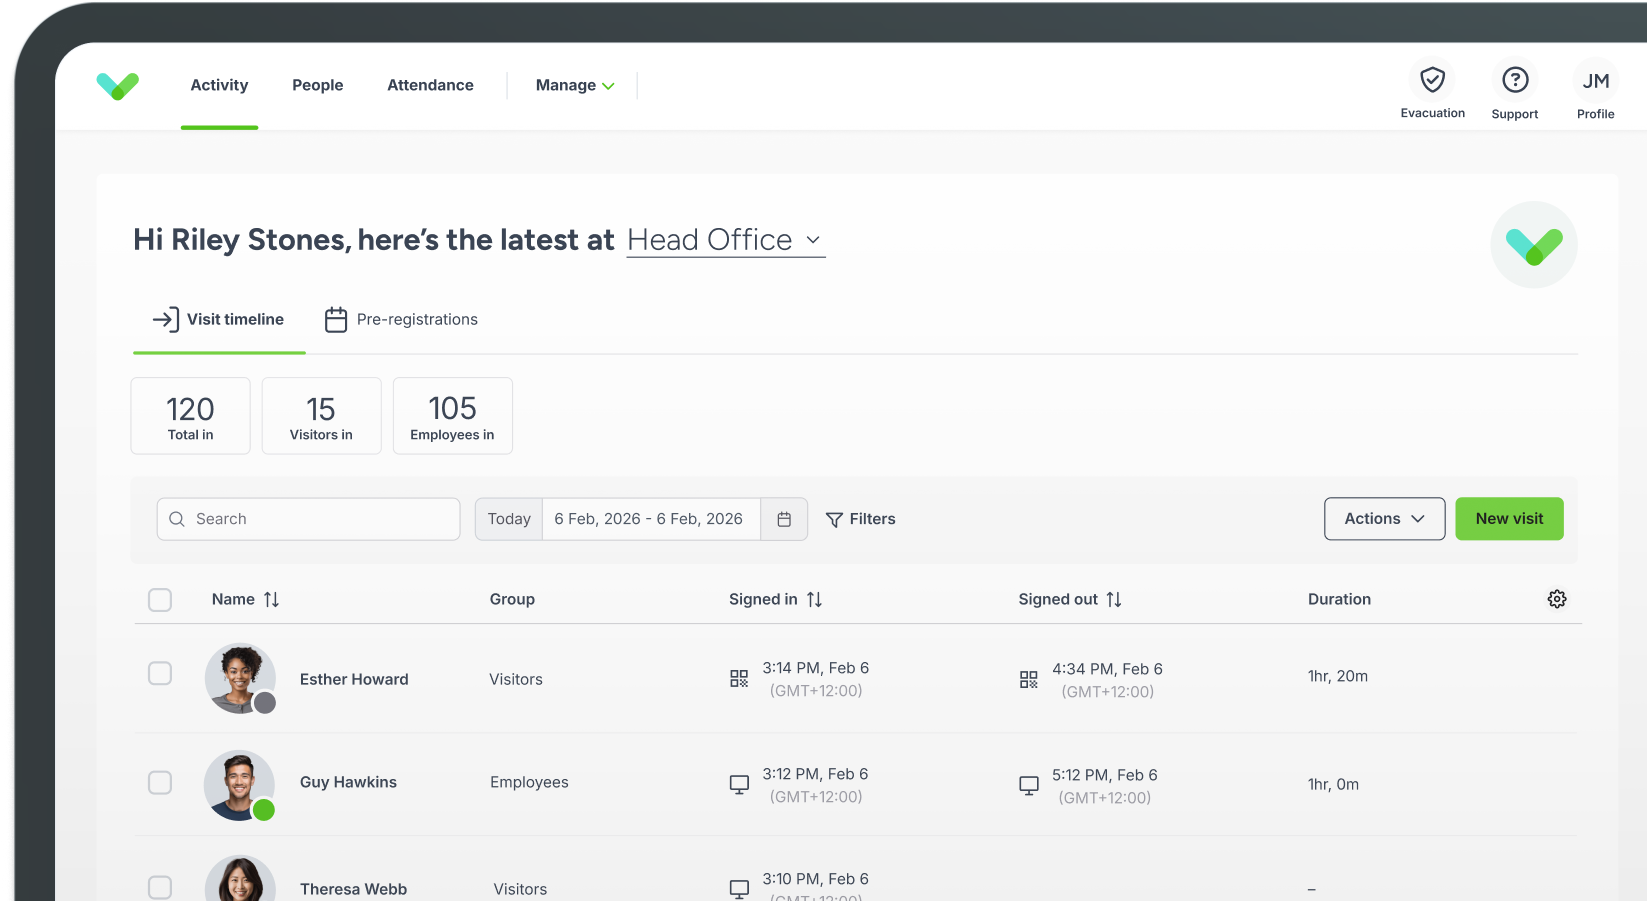Click Guy Hawkins' '1hr, 0m' duration
Viewport: 1647px width, 901px height.
tap(1333, 785)
